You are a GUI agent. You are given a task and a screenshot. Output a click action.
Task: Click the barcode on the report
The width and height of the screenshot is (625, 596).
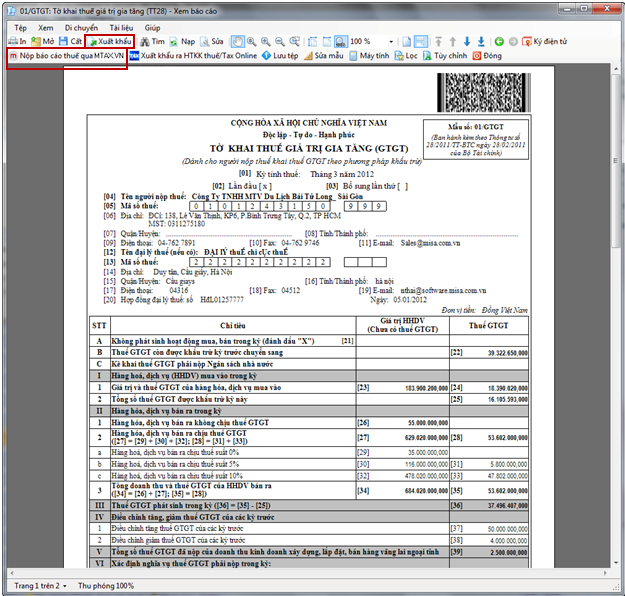[484, 92]
